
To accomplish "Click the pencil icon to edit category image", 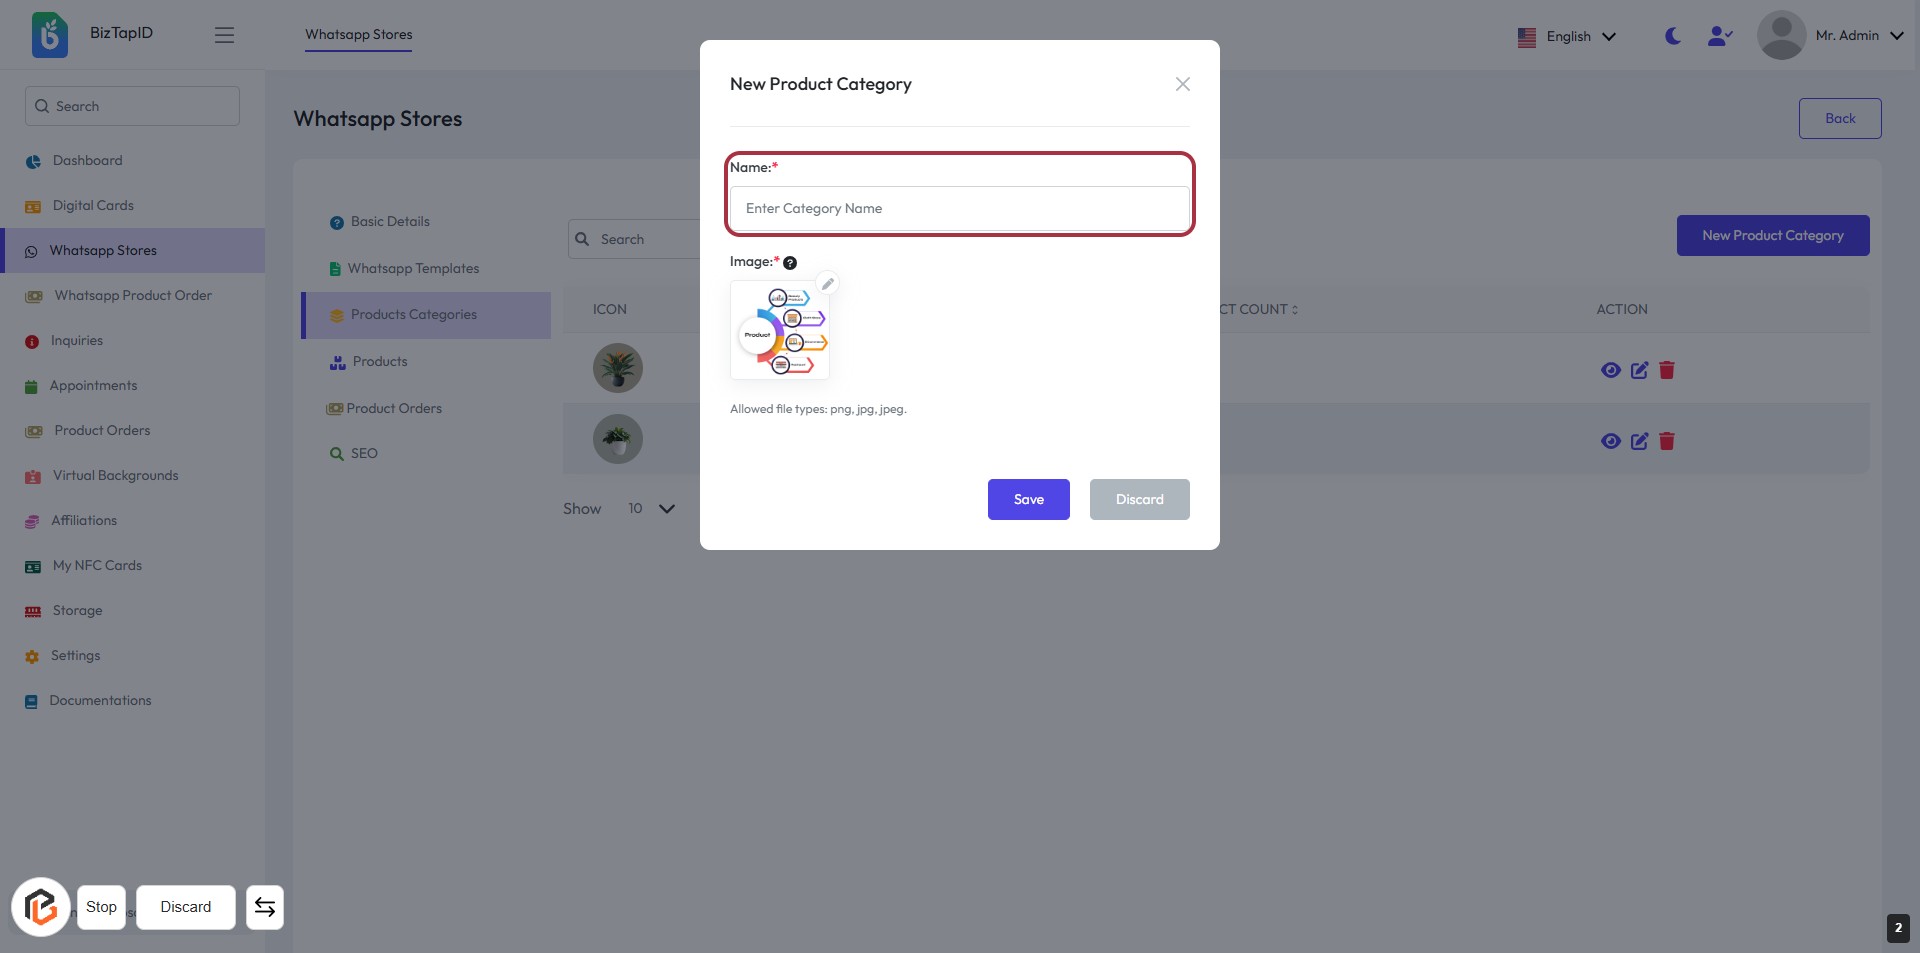I will coord(827,284).
